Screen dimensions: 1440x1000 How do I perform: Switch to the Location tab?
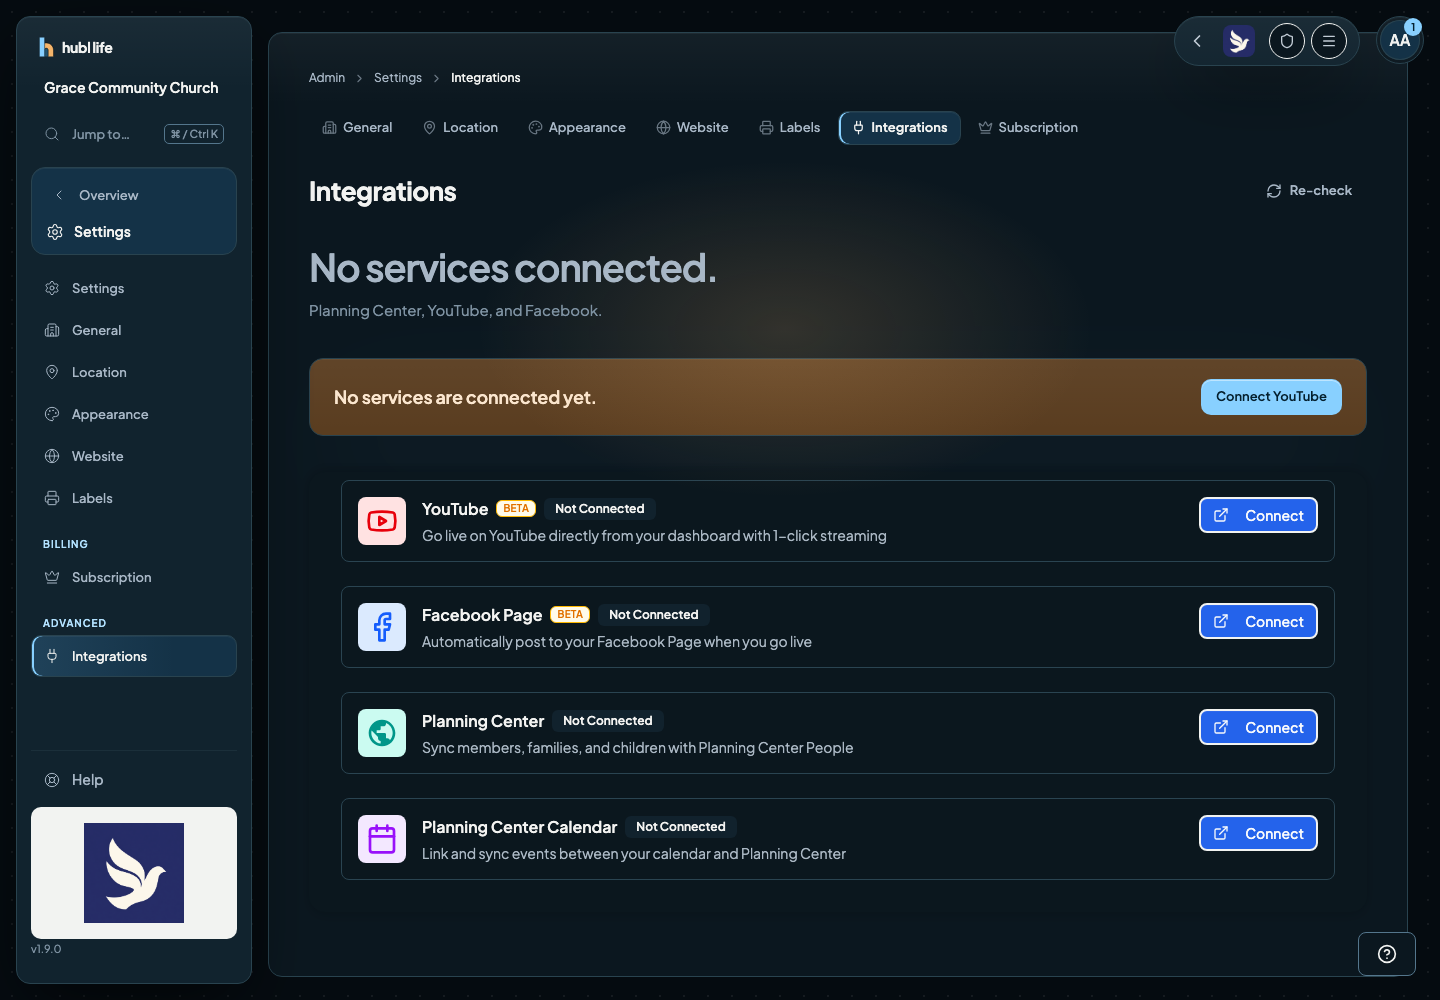coord(460,128)
